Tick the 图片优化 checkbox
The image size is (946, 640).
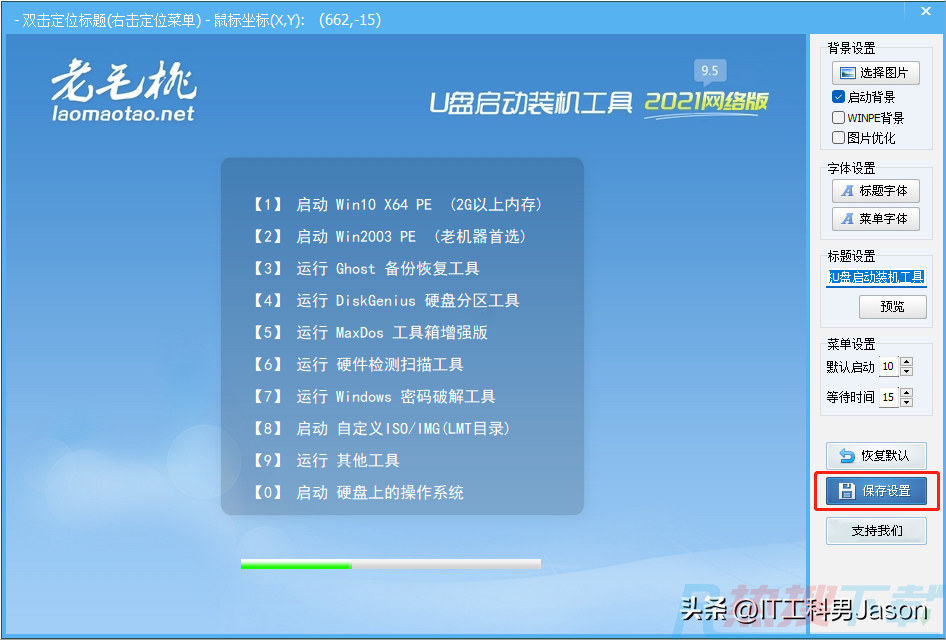838,138
